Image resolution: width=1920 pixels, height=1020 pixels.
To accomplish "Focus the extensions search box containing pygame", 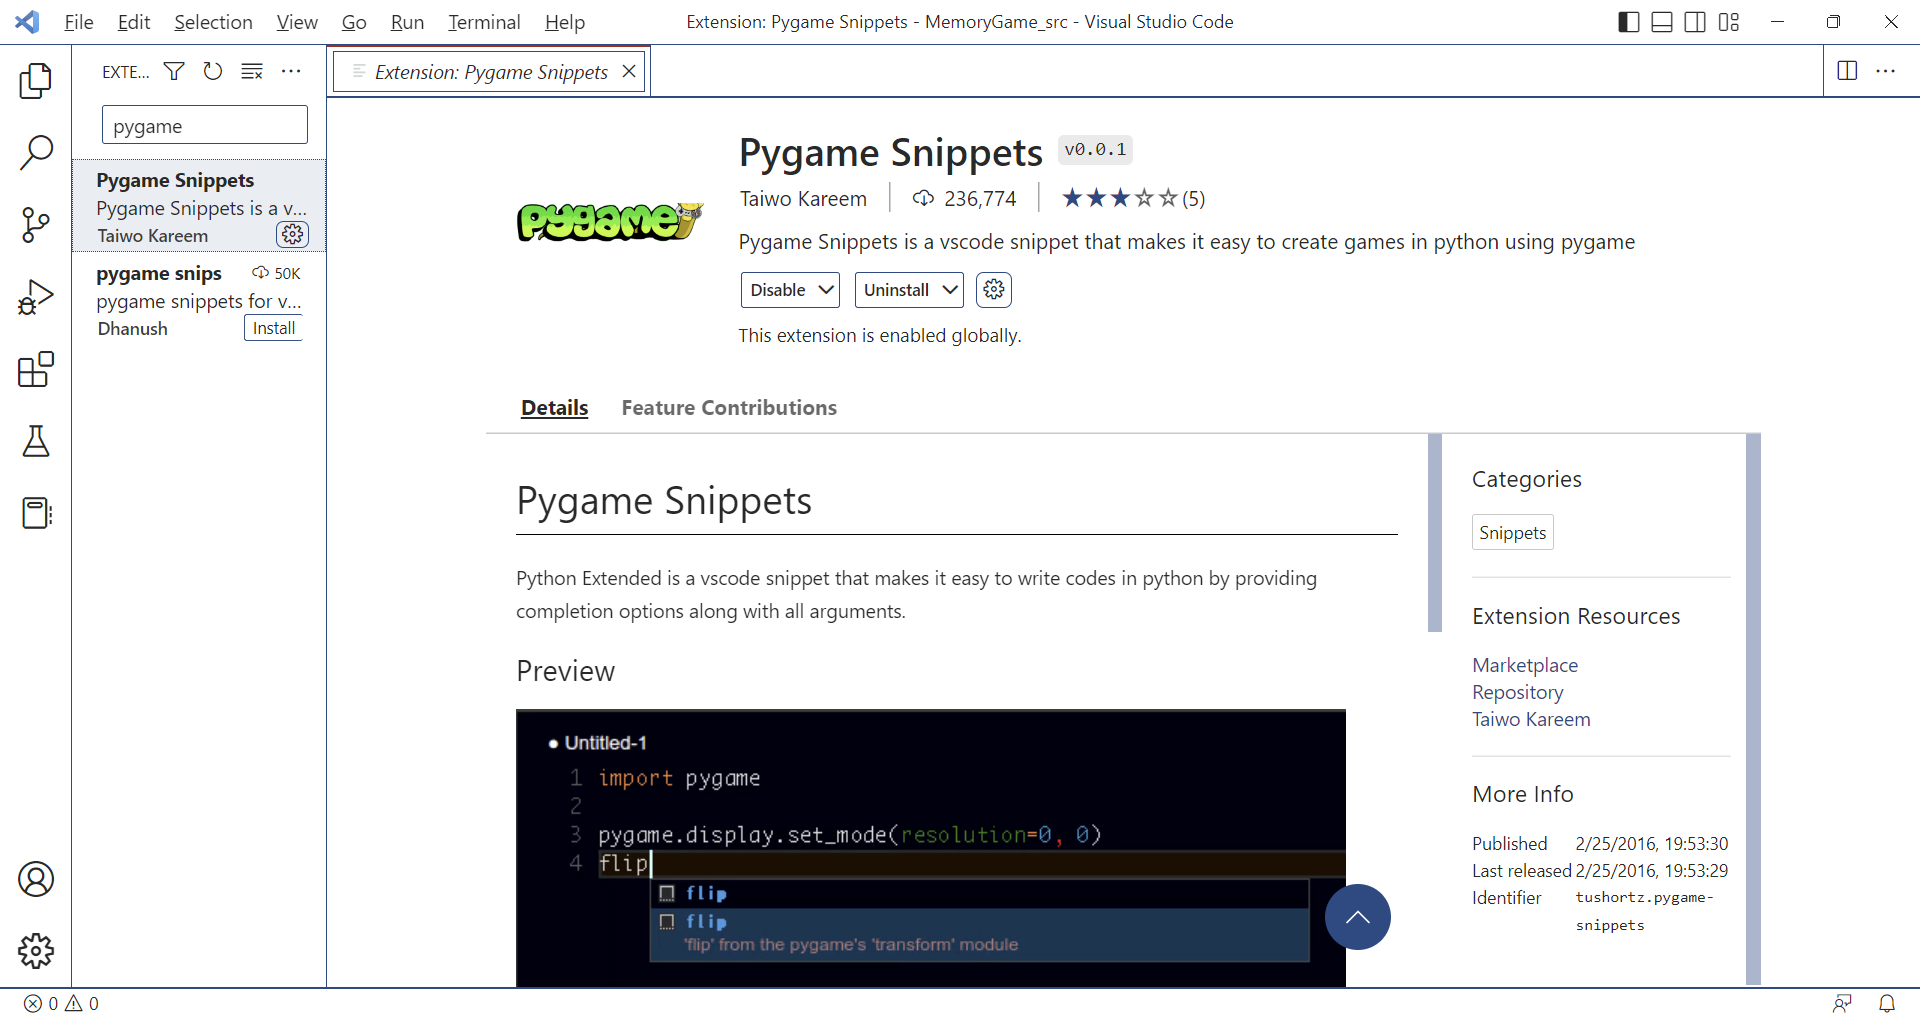I will tap(205, 126).
